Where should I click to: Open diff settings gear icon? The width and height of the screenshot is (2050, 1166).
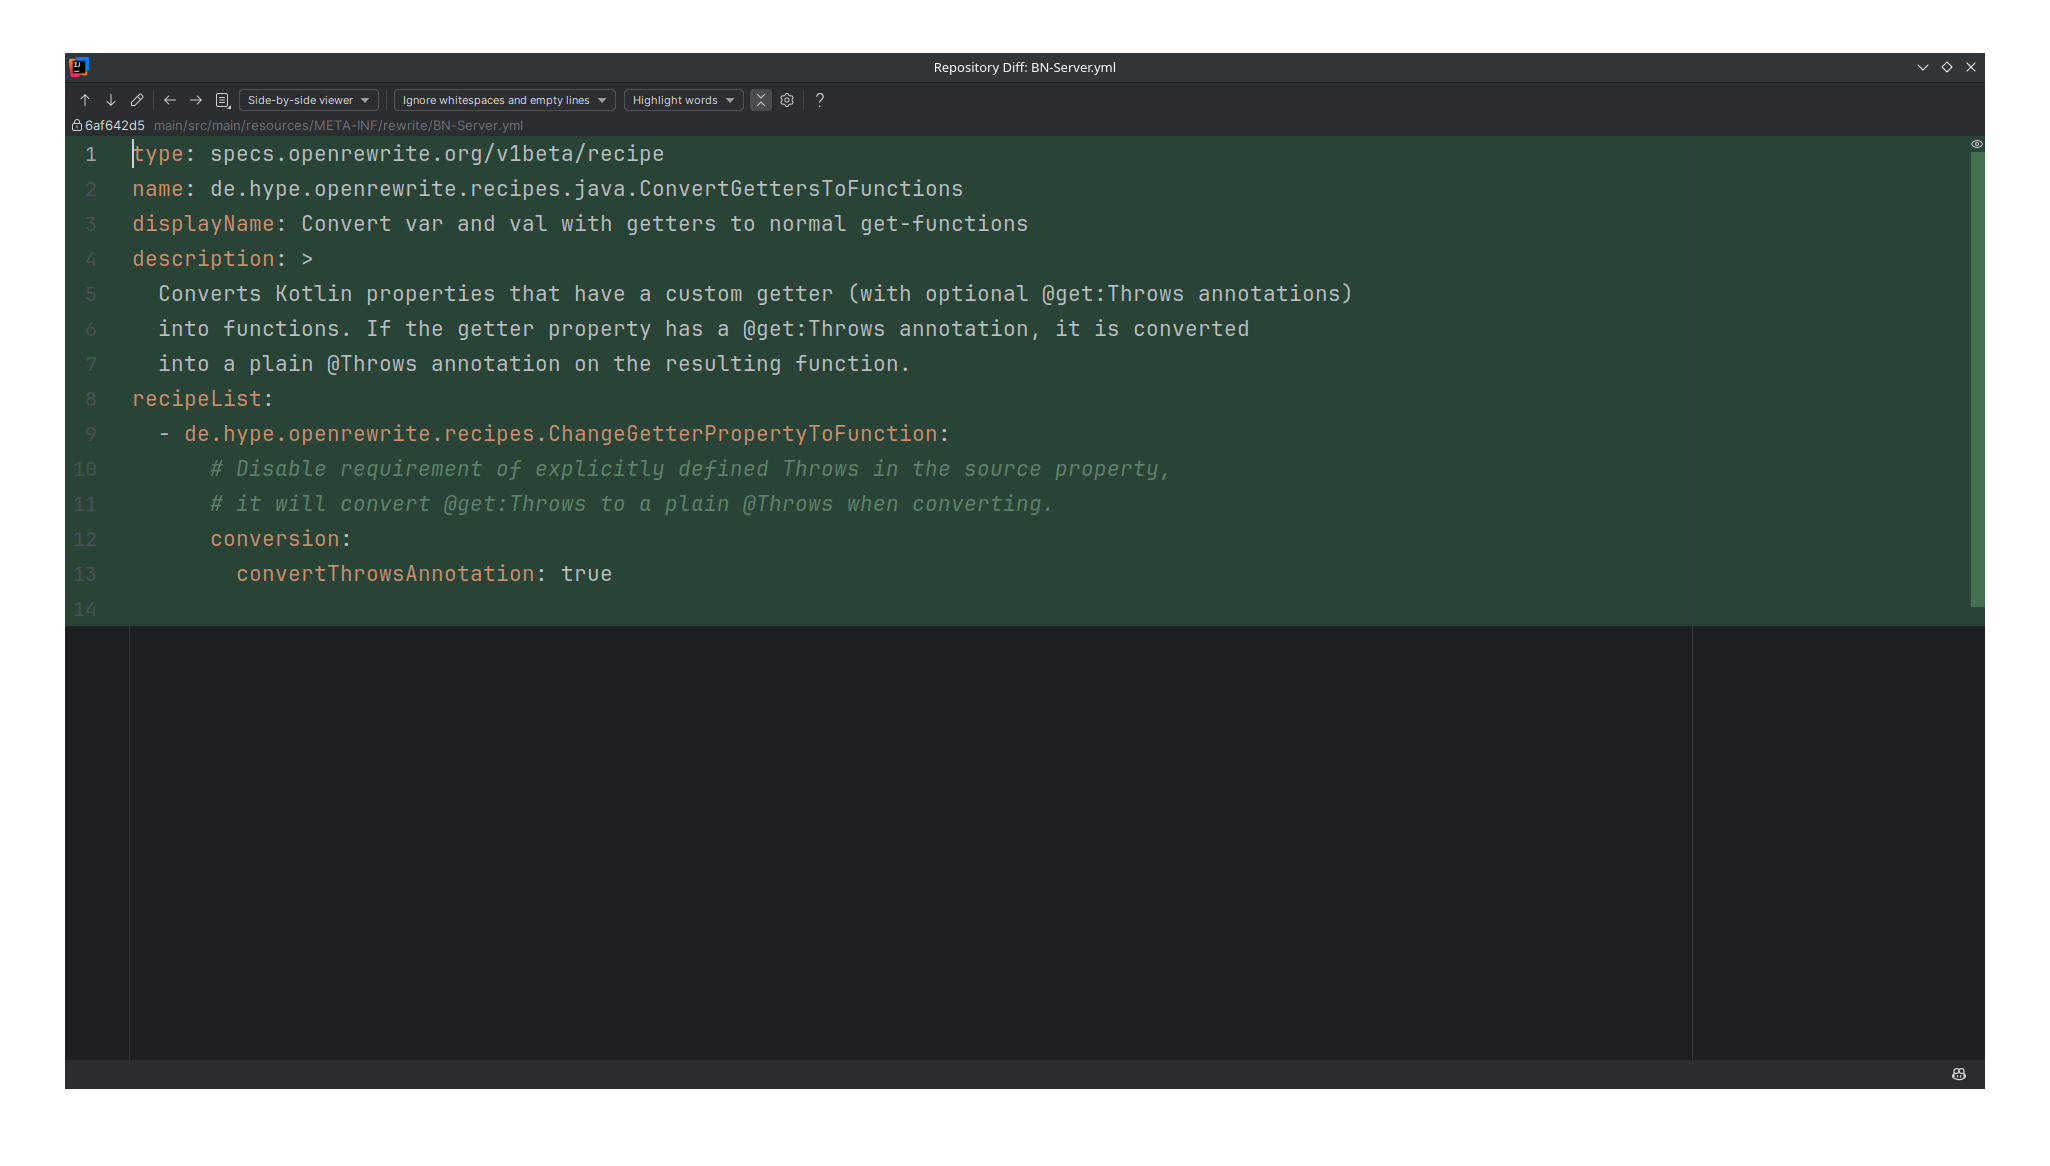[x=787, y=100]
